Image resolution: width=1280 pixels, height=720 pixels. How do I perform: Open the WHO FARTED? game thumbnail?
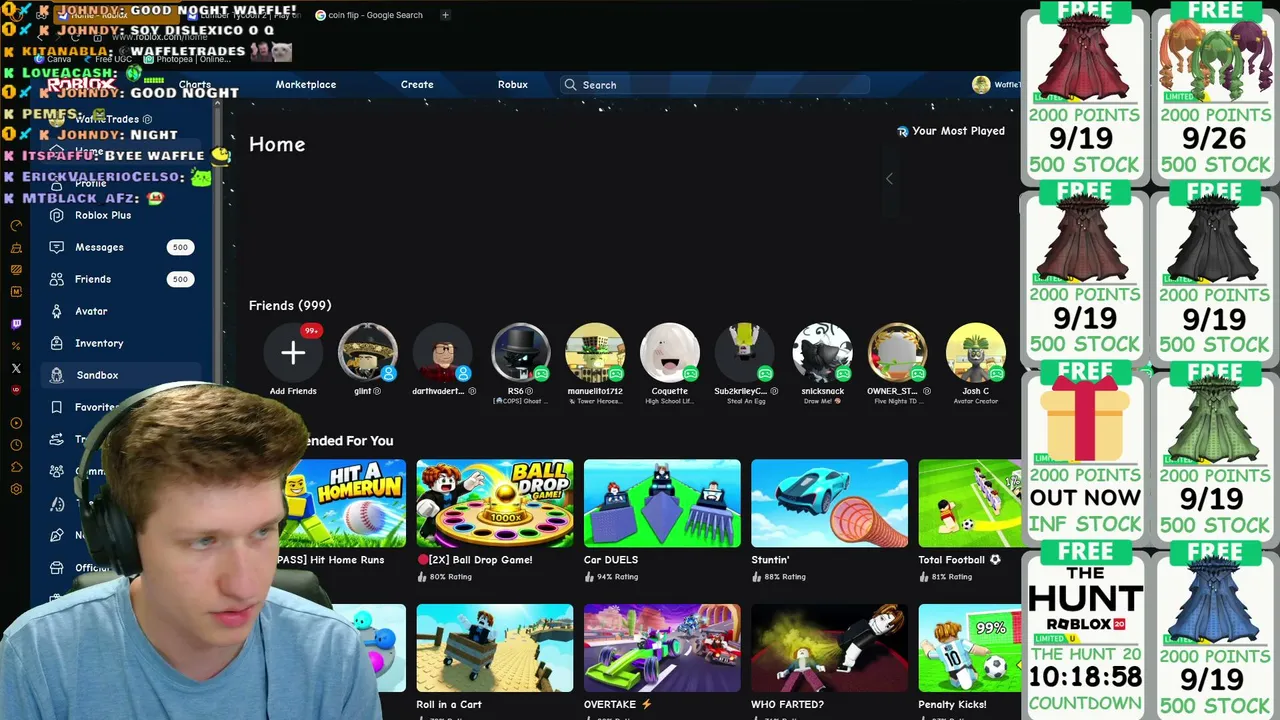click(829, 647)
